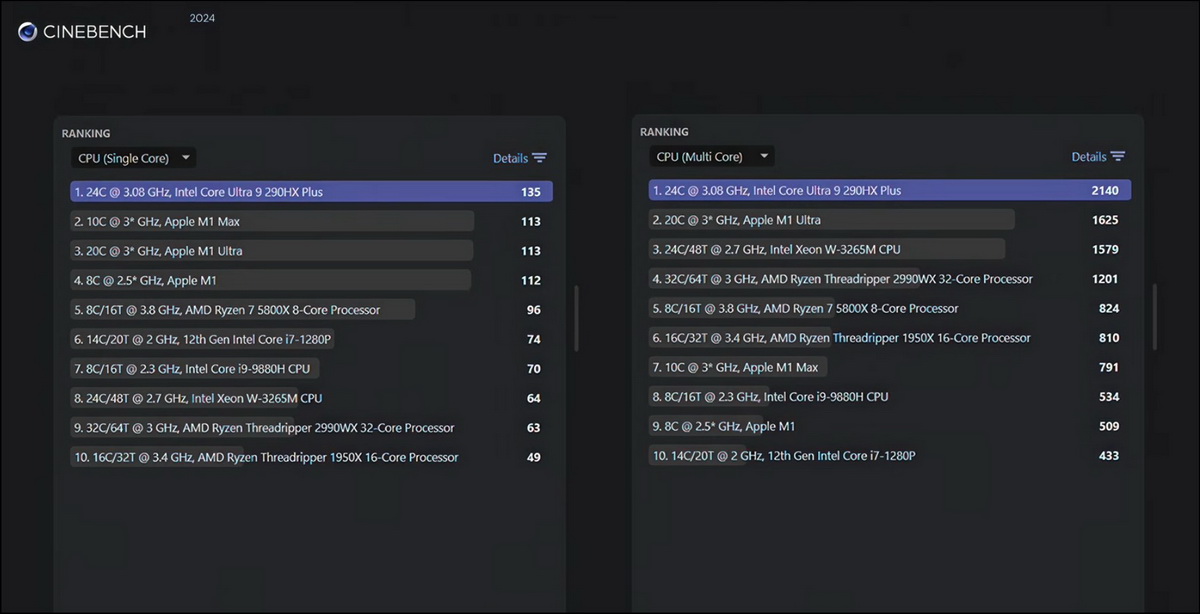Click single core score 49

tap(534, 458)
